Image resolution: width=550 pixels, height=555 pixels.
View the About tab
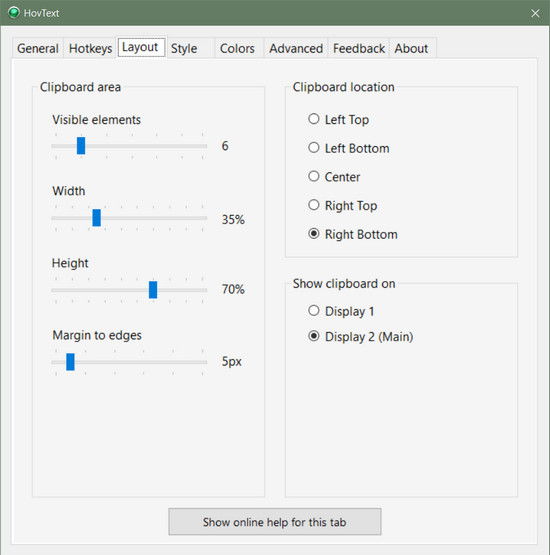pos(411,48)
